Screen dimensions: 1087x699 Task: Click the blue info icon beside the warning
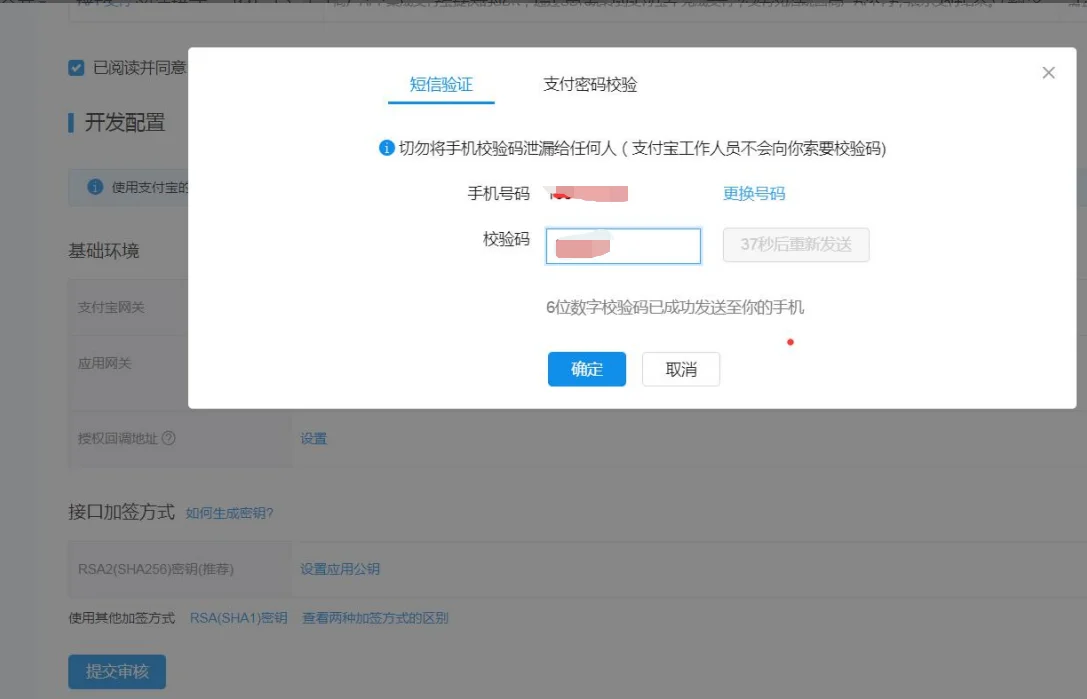point(386,148)
